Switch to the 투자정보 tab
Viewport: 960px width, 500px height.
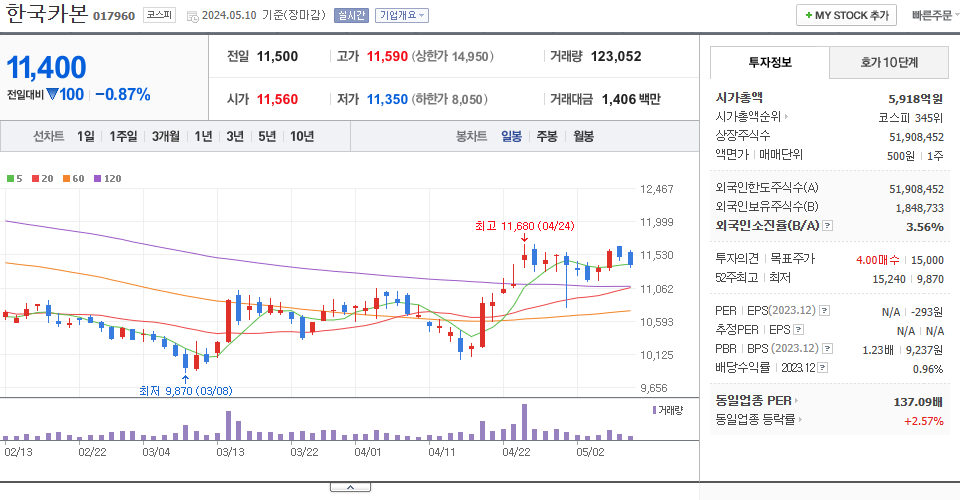770,62
